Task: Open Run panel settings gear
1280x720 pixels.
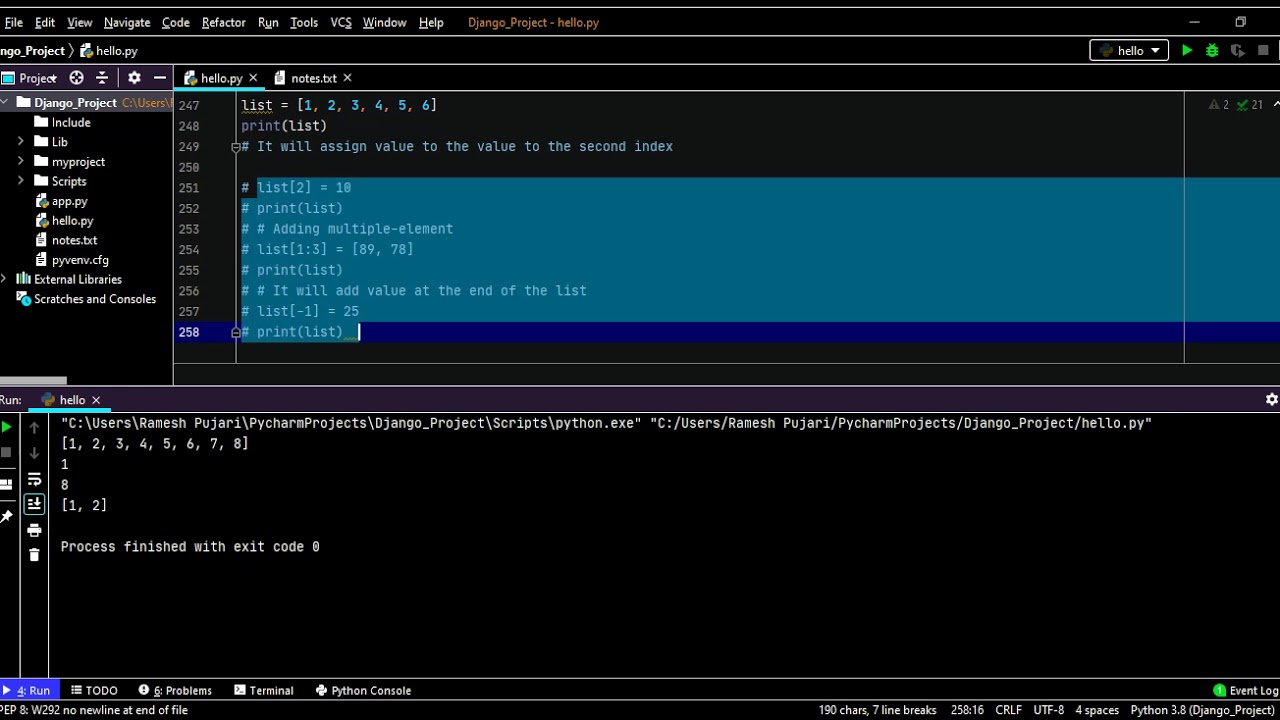Action: point(1271,399)
